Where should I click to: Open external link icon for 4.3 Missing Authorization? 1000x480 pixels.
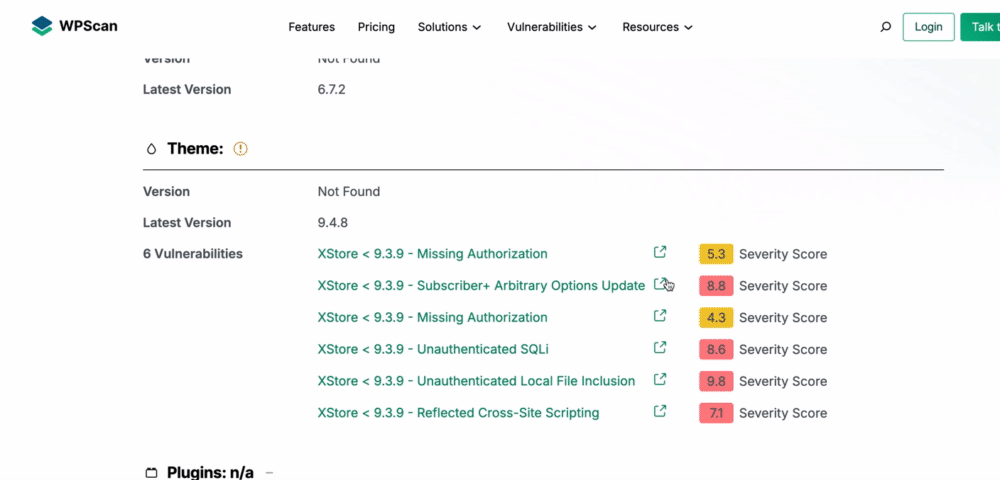660,316
